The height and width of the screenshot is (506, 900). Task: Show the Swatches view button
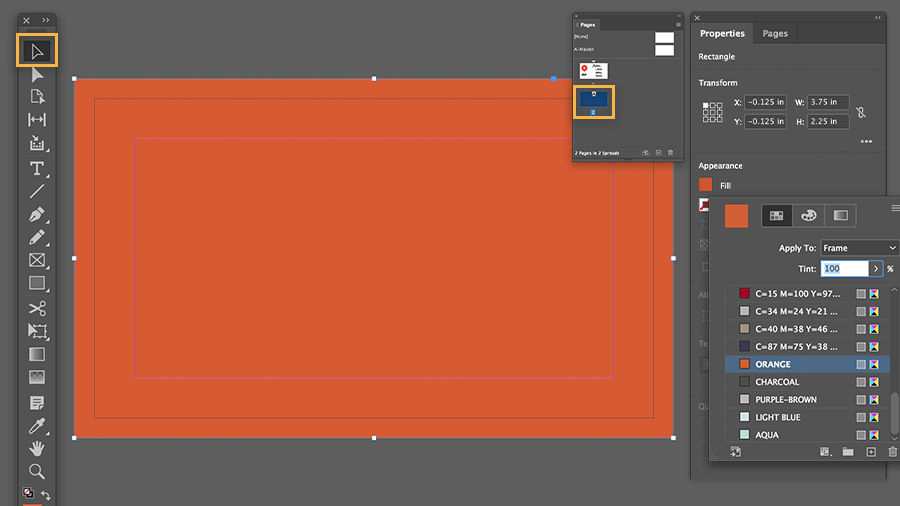(x=777, y=216)
